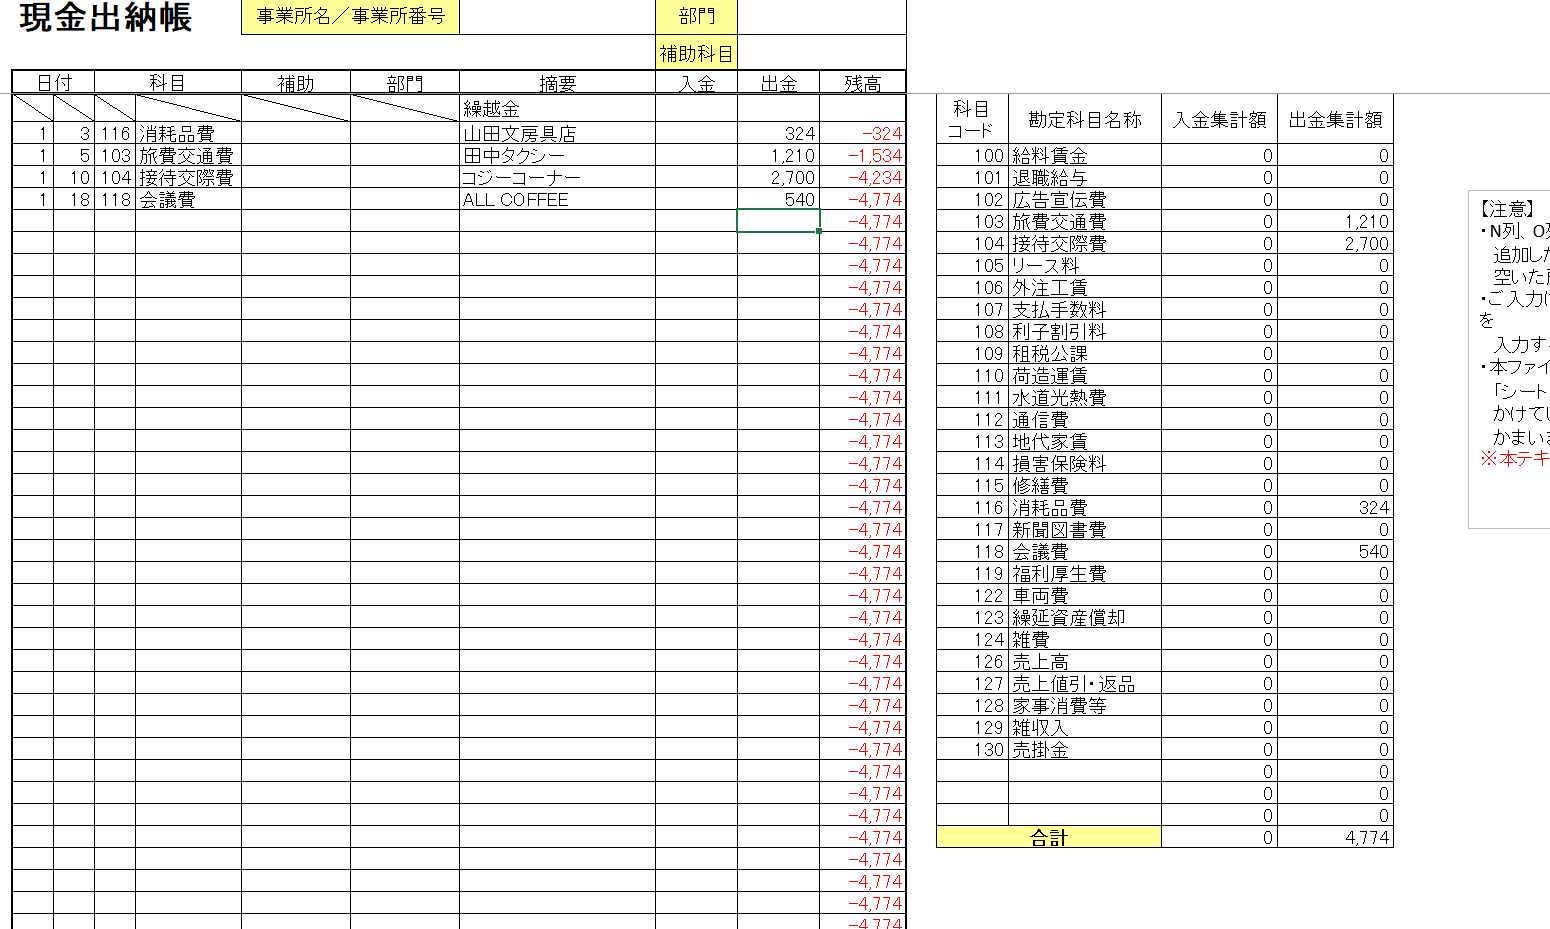Click the 補助 column header
Image resolution: width=1550 pixels, height=929 pixels.
(x=296, y=83)
